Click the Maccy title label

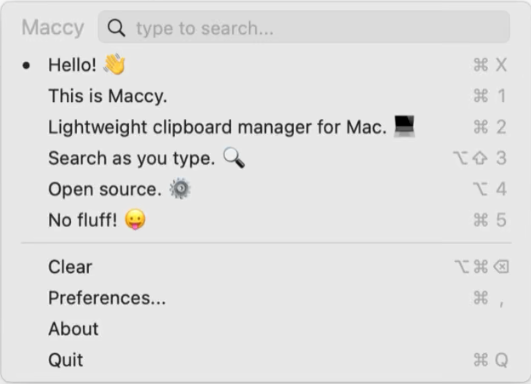tap(53, 28)
